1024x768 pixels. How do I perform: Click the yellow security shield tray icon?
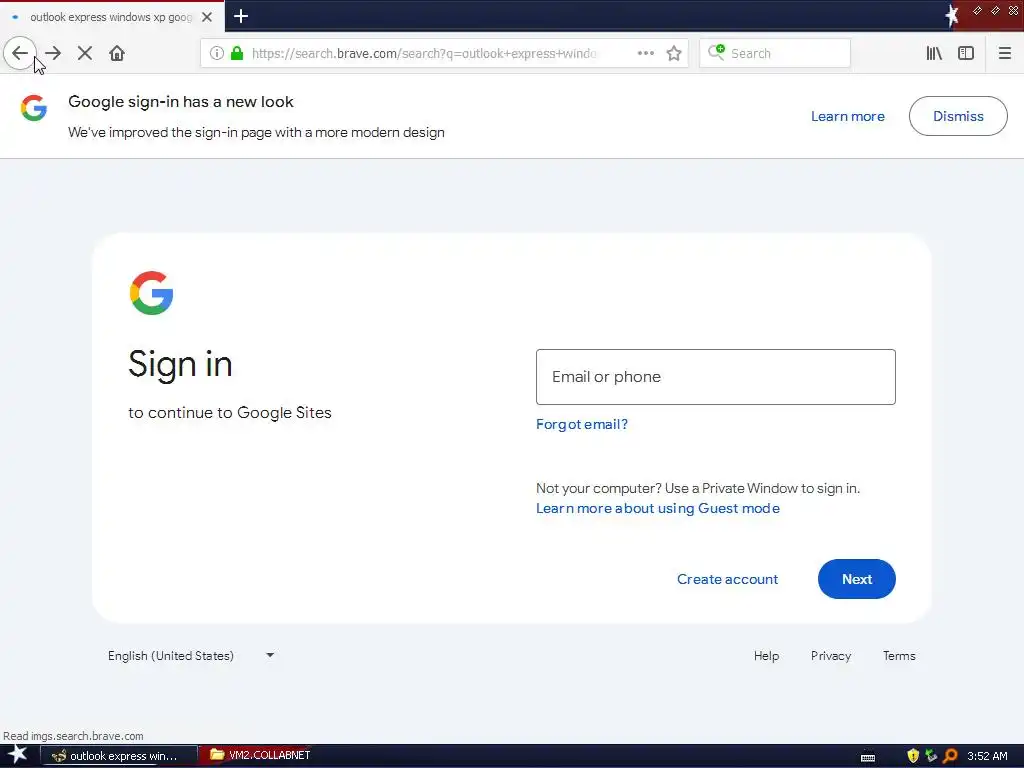pyautogui.click(x=913, y=756)
